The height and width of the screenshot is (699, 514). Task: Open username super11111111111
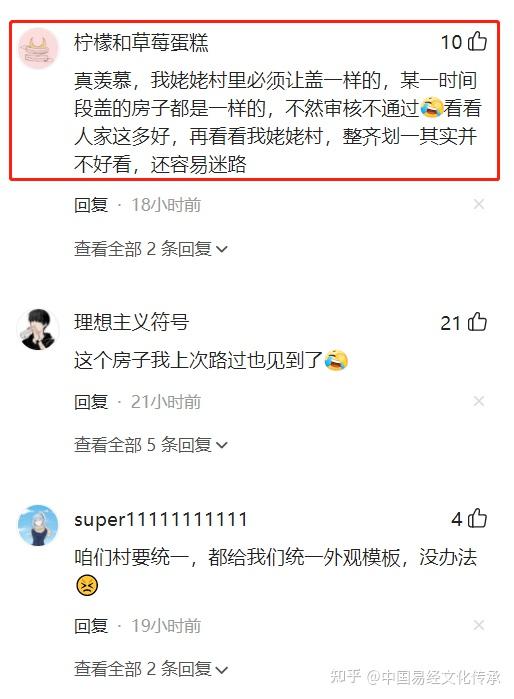(160, 520)
